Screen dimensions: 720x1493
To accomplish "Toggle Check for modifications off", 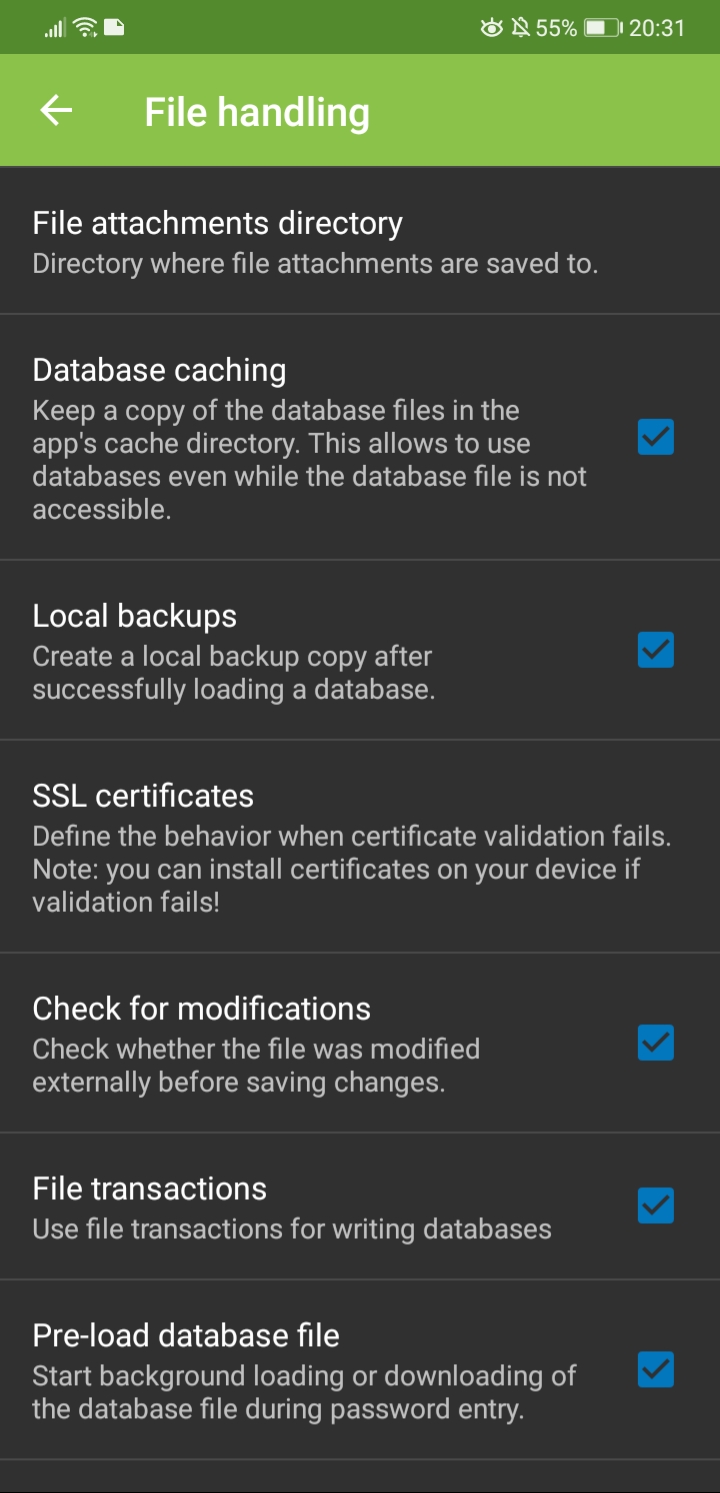I will 655,1043.
